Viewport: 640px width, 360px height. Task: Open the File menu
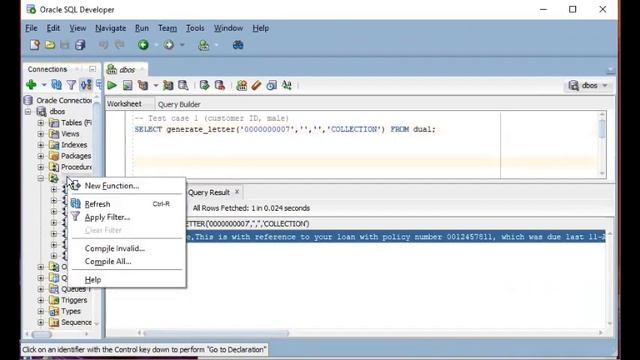tap(31, 28)
